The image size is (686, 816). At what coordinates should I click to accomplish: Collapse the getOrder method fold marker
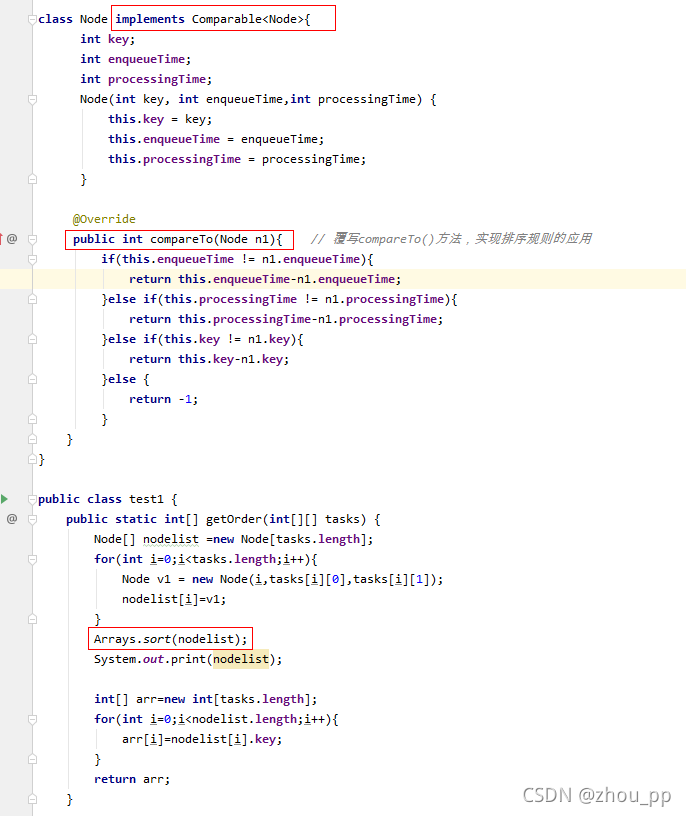click(32, 519)
